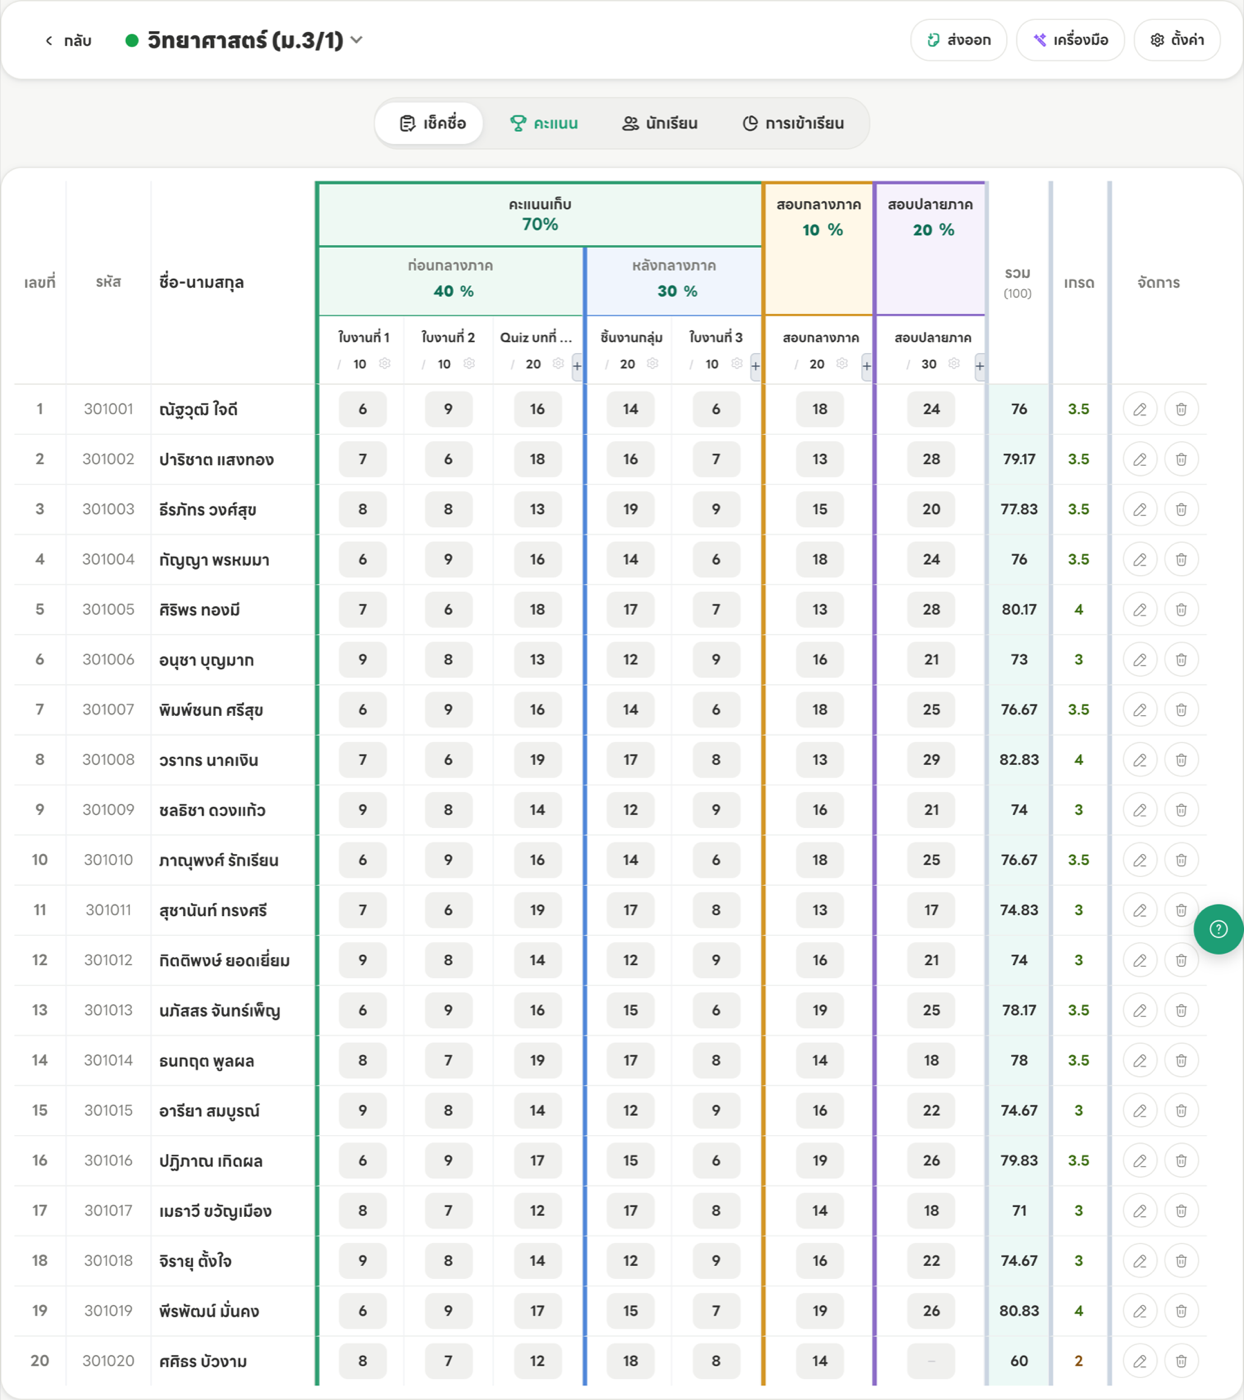The height and width of the screenshot is (1400, 1244).
Task: Open settings gear for ใบงานที่ 2 column
Action: [x=469, y=364]
